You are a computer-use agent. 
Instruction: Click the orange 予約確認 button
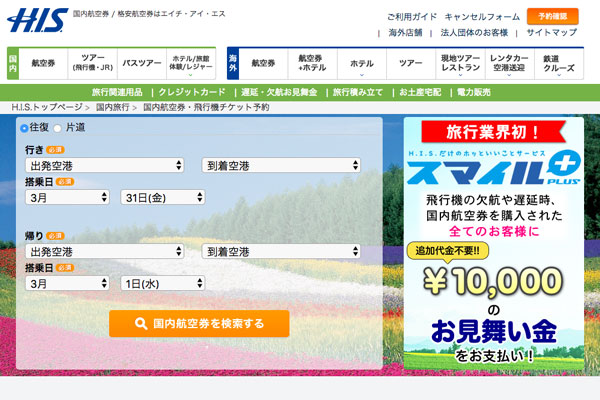click(x=553, y=16)
